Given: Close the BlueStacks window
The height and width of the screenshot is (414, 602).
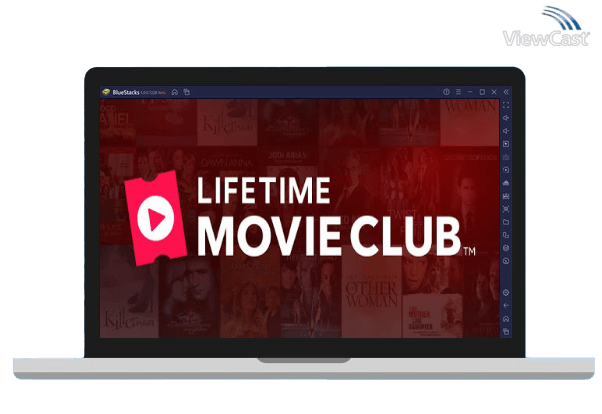Looking at the screenshot, I should coord(494,92).
